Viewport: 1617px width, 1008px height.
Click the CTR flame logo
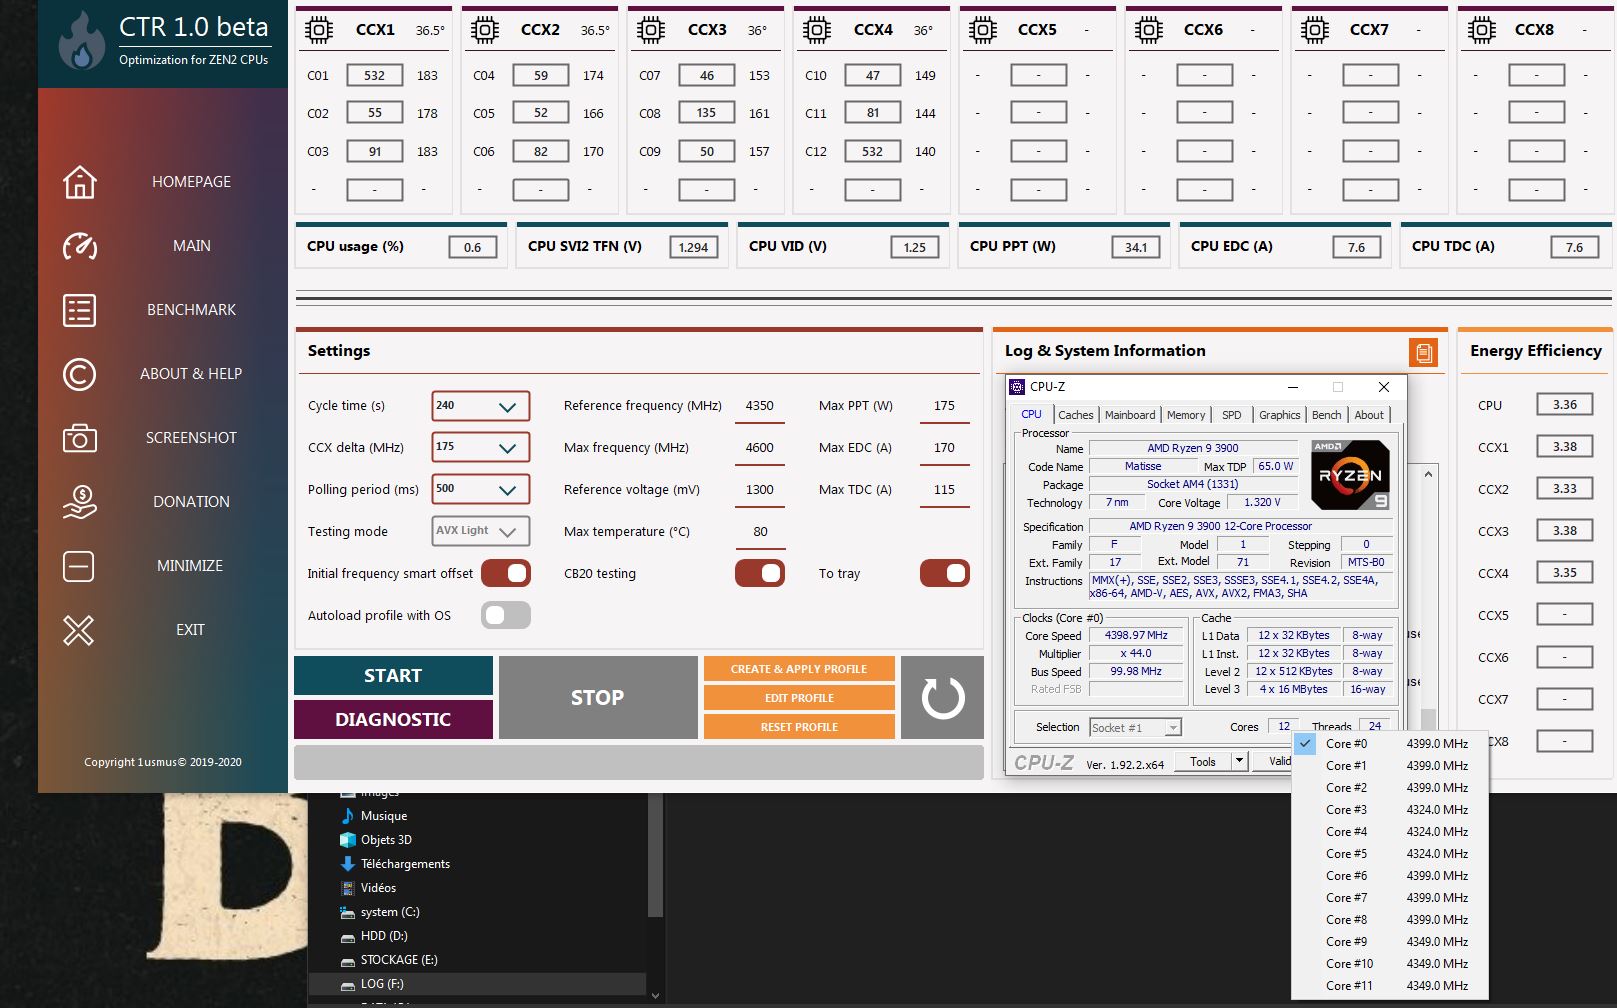tap(82, 41)
